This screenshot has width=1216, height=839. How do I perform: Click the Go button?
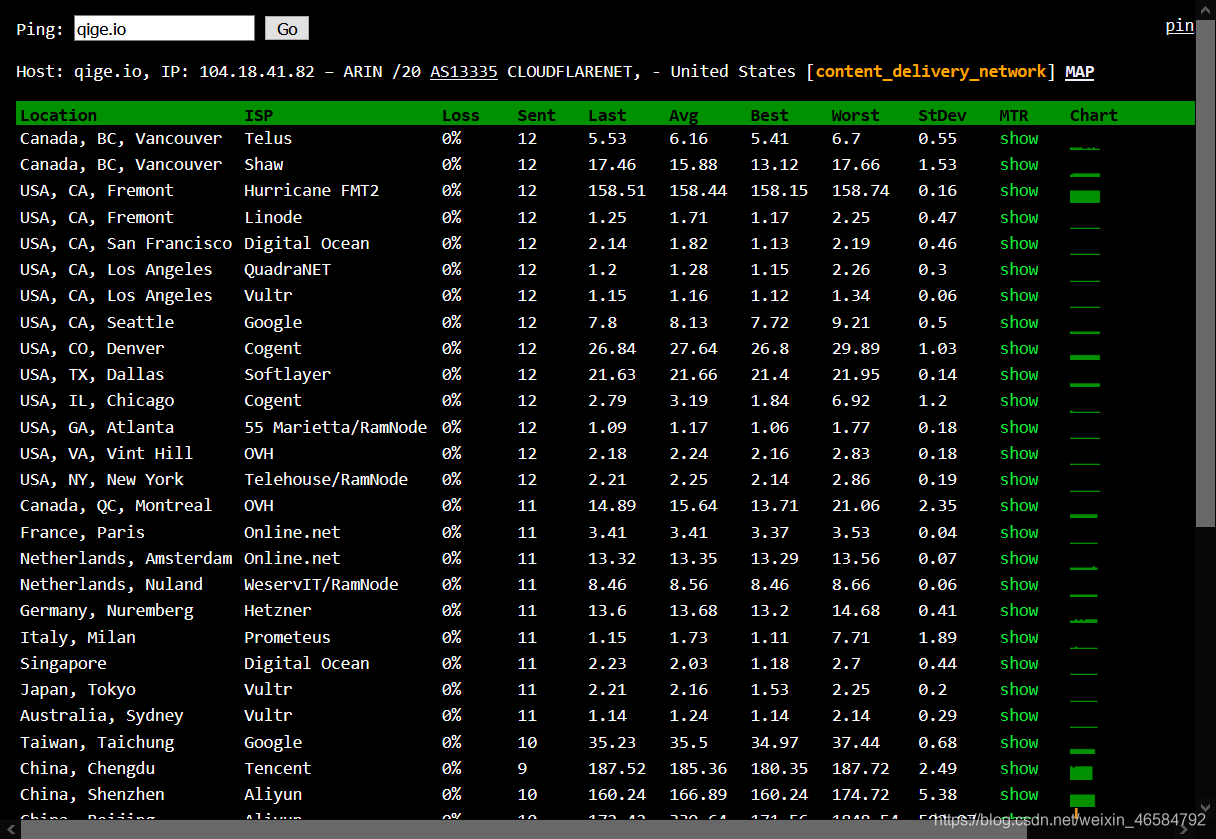[x=287, y=29]
